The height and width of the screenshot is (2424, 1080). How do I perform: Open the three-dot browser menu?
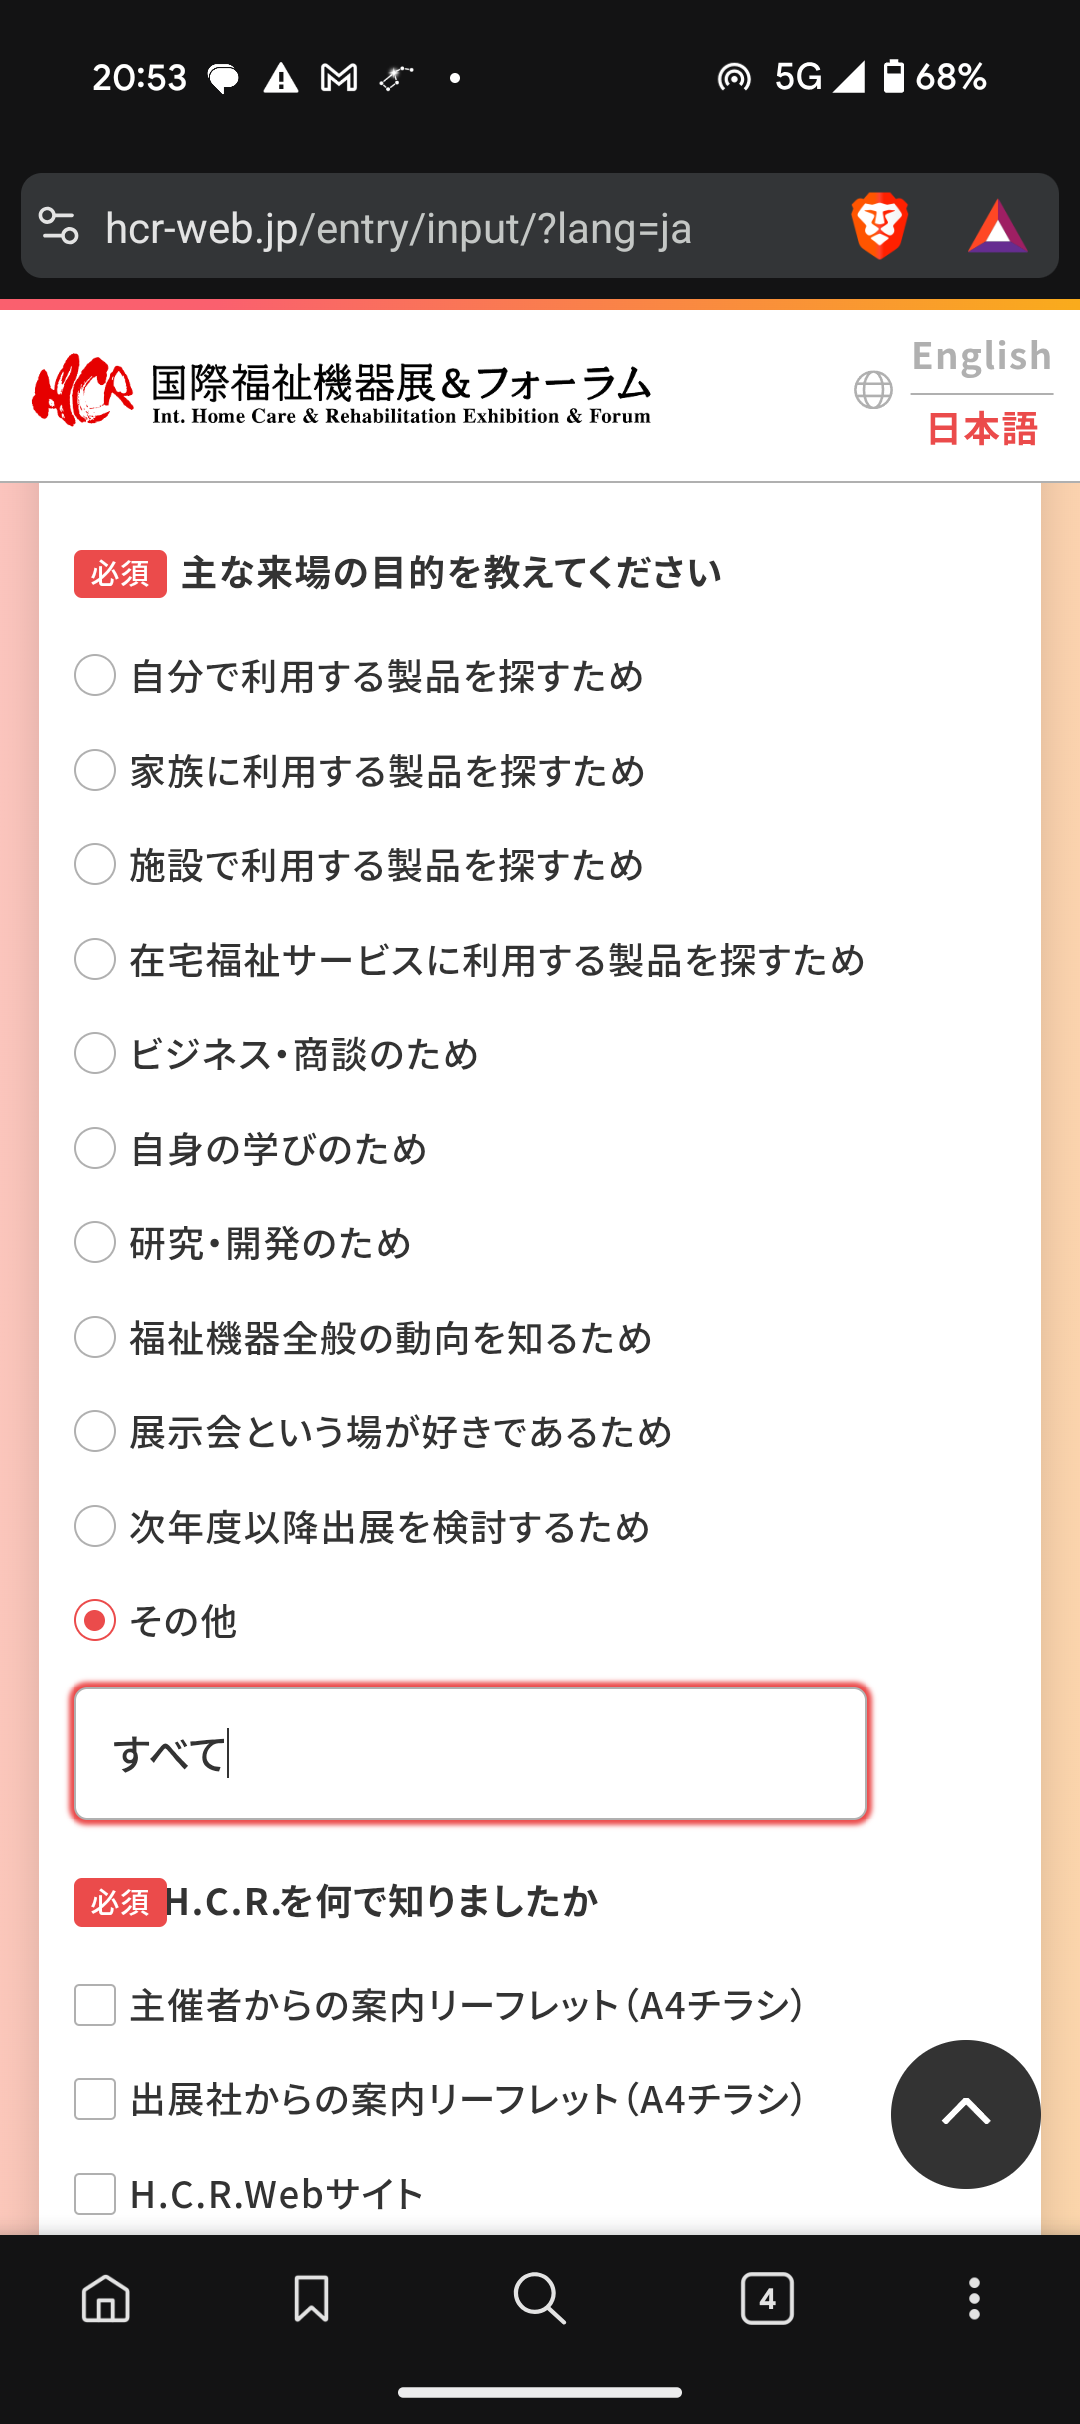pos(974,2298)
